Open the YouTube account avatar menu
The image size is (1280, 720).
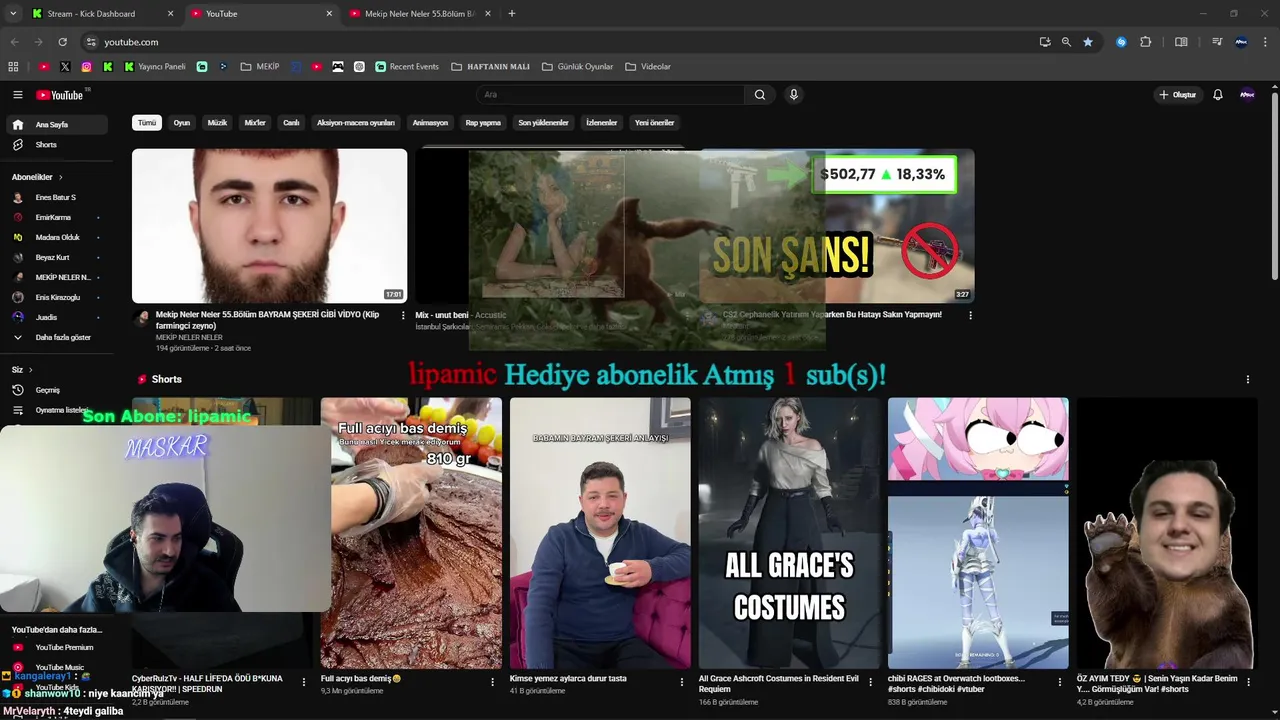[x=1247, y=95]
